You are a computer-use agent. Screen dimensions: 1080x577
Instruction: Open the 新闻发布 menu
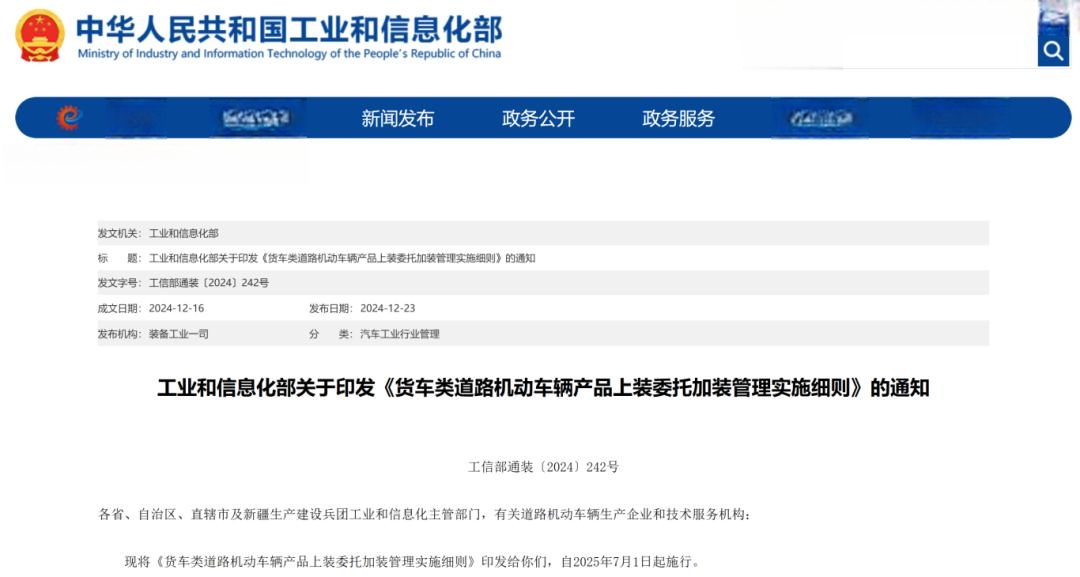[x=397, y=118]
